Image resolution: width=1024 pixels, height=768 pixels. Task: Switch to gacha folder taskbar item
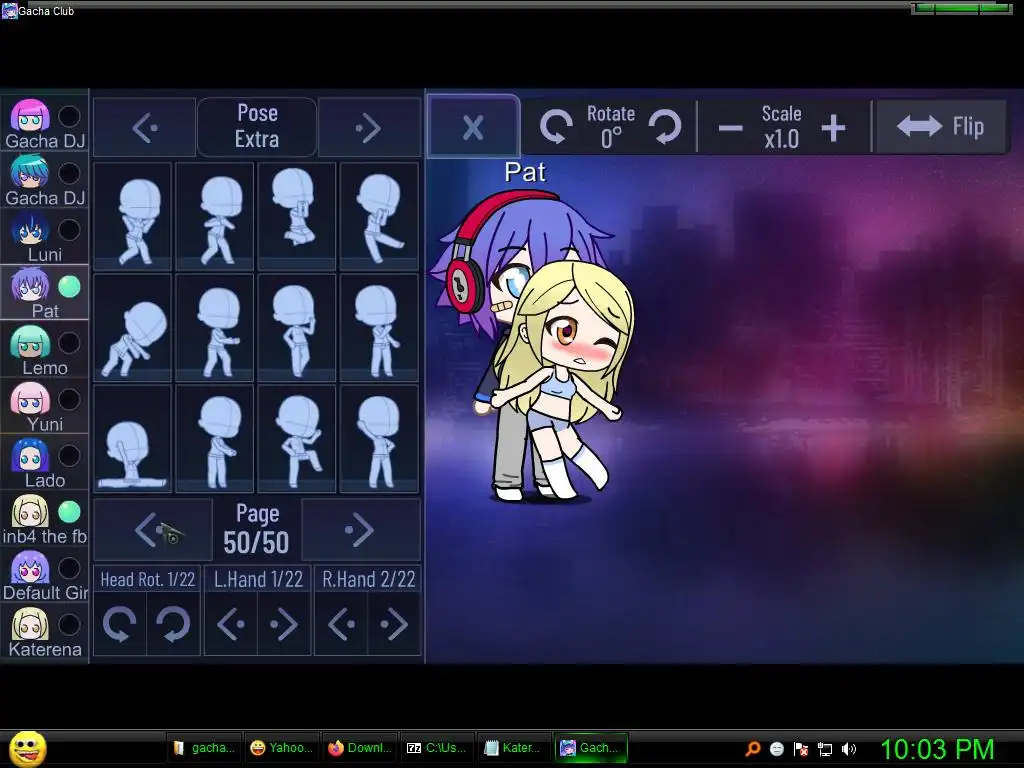click(204, 748)
